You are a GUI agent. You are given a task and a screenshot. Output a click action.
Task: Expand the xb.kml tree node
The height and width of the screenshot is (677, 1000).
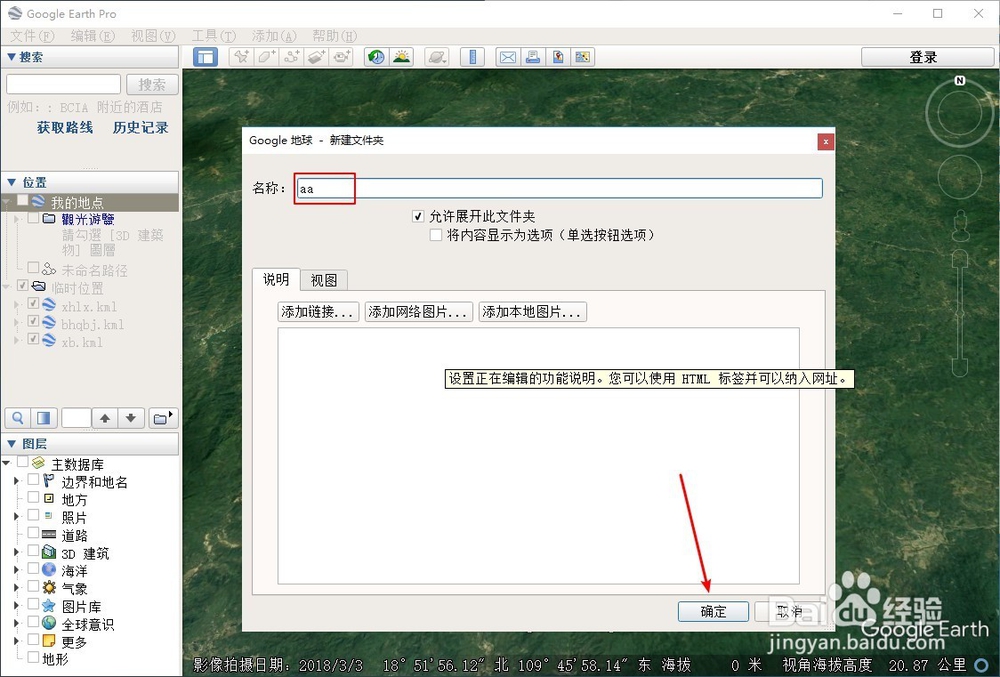click(x=17, y=340)
